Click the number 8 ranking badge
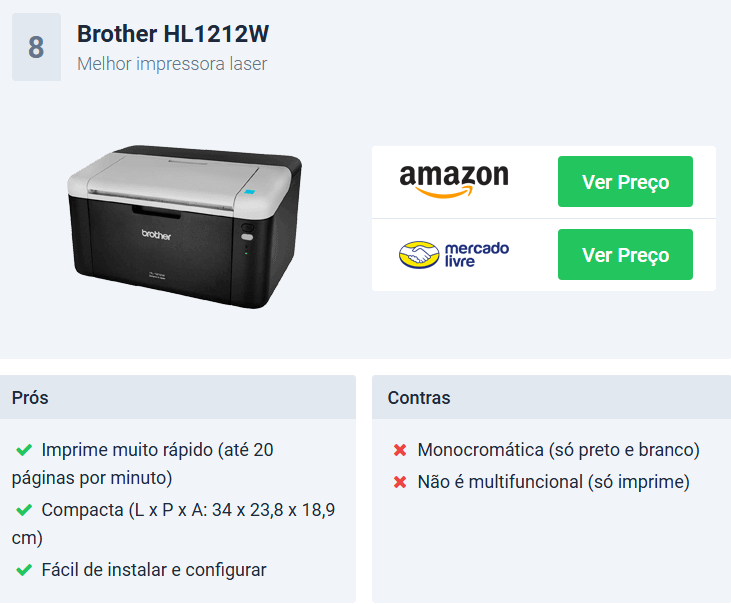The width and height of the screenshot is (731, 604). point(36,47)
